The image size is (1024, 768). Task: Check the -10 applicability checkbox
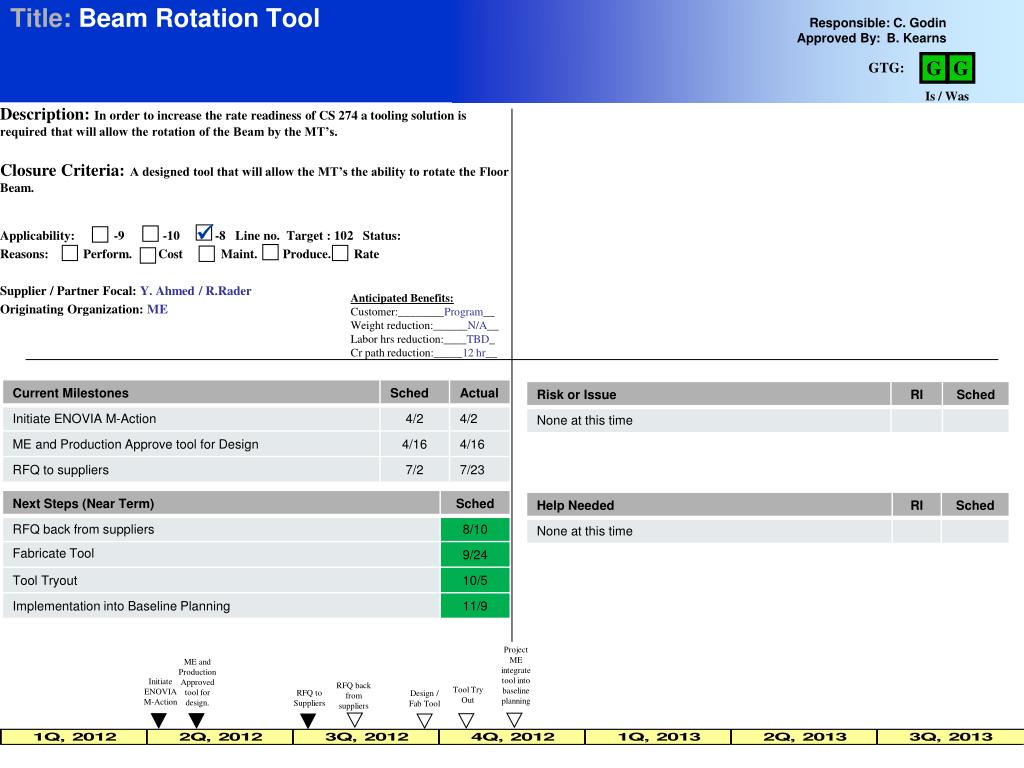150,234
